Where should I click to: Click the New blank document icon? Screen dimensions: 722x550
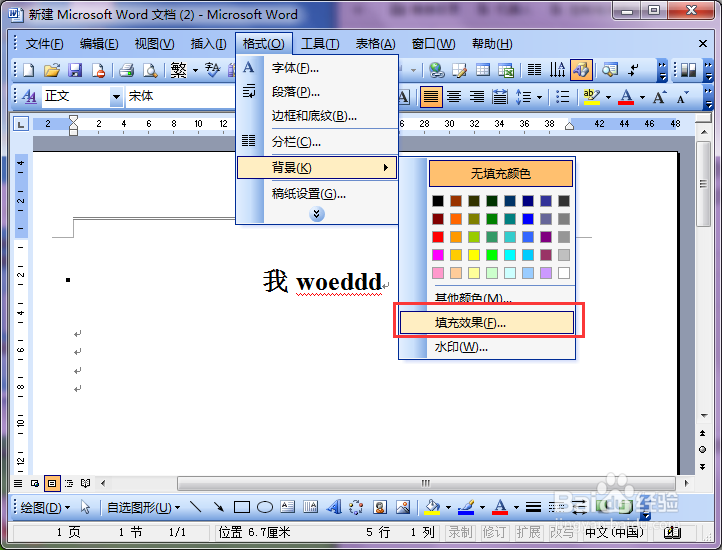(29, 70)
